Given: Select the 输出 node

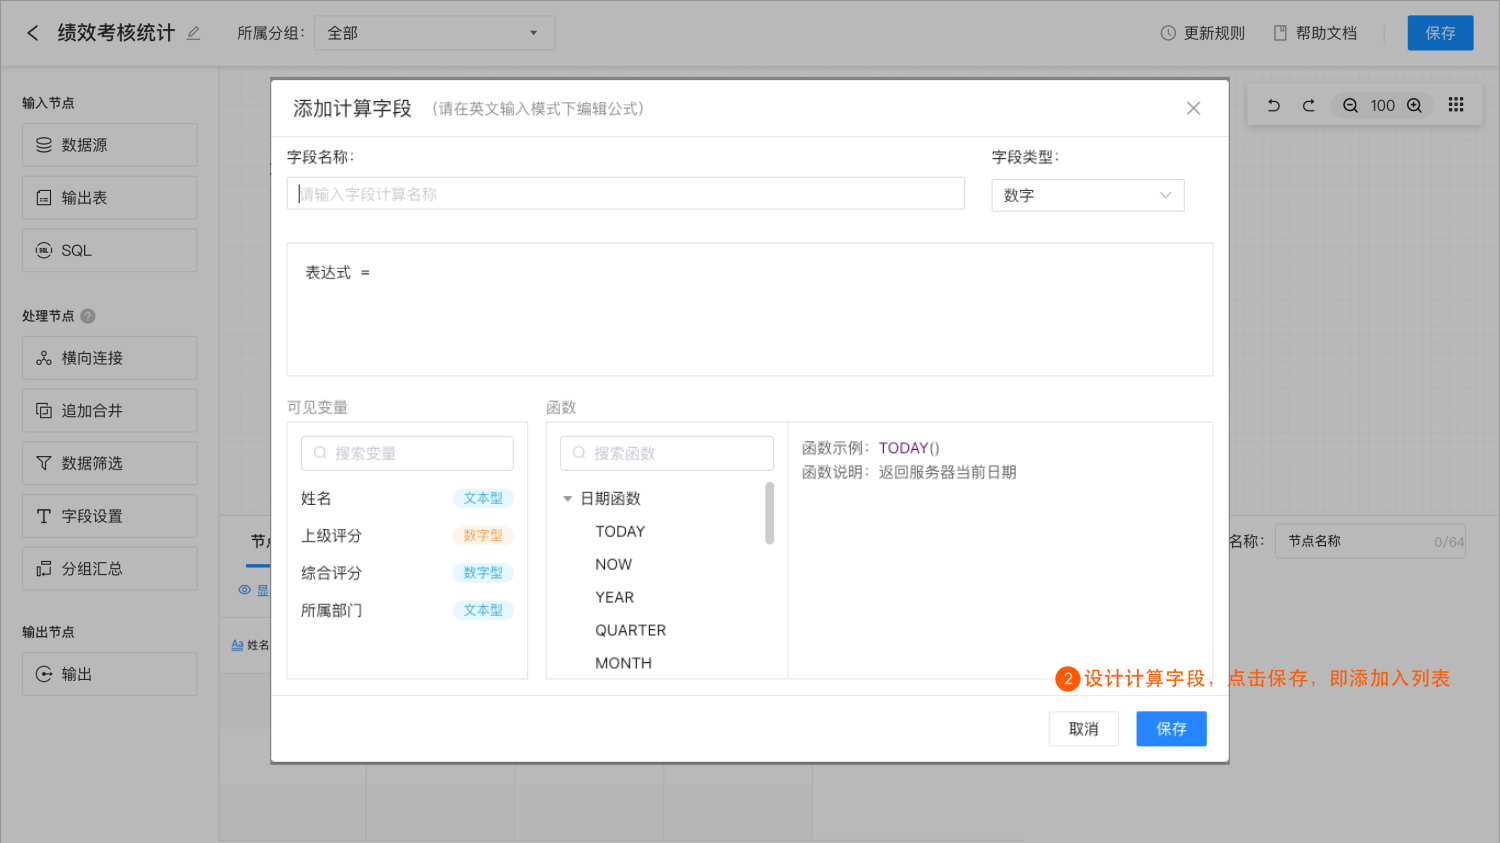Looking at the screenshot, I should coord(110,674).
